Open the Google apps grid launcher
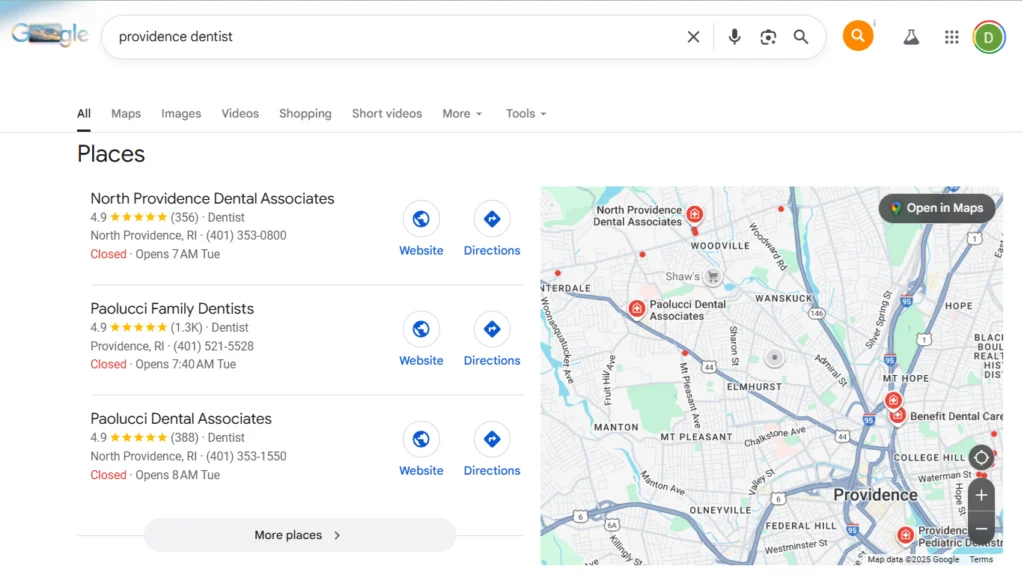1024x578 pixels. point(951,36)
